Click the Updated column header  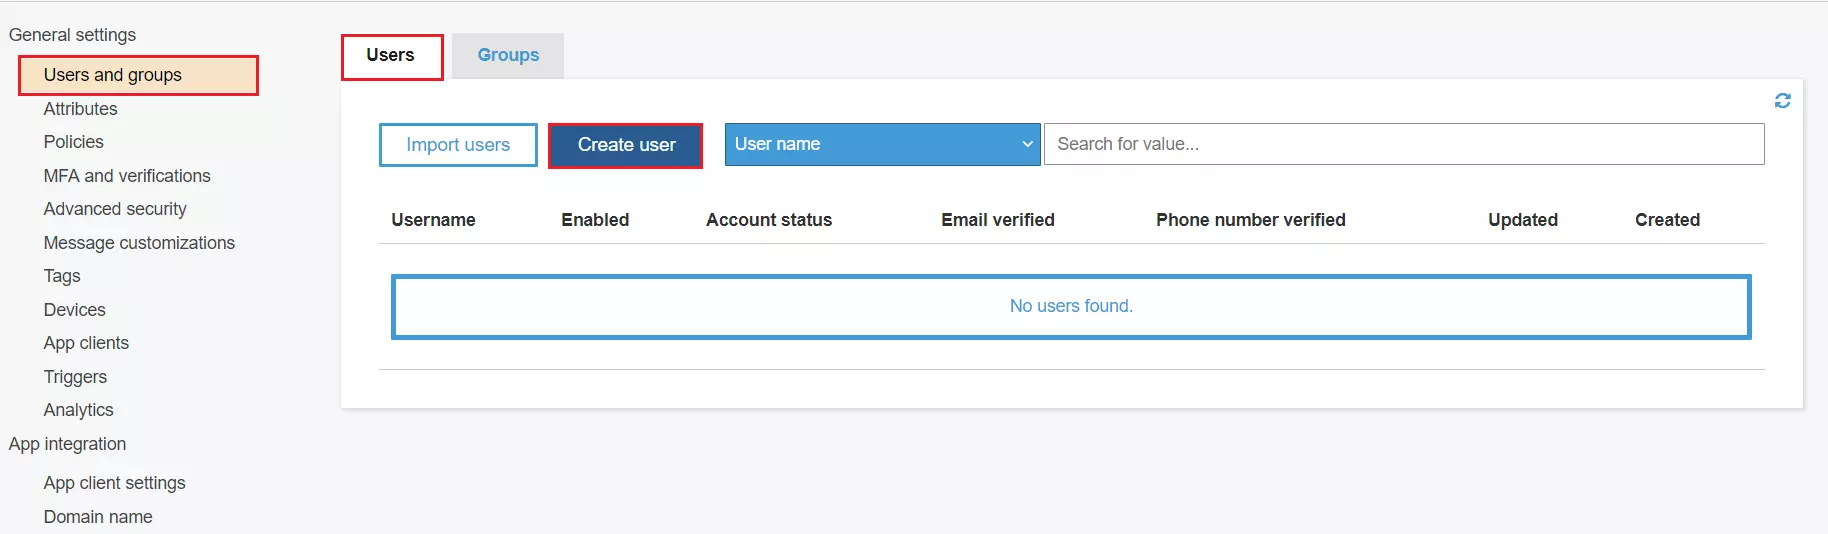coord(1523,220)
